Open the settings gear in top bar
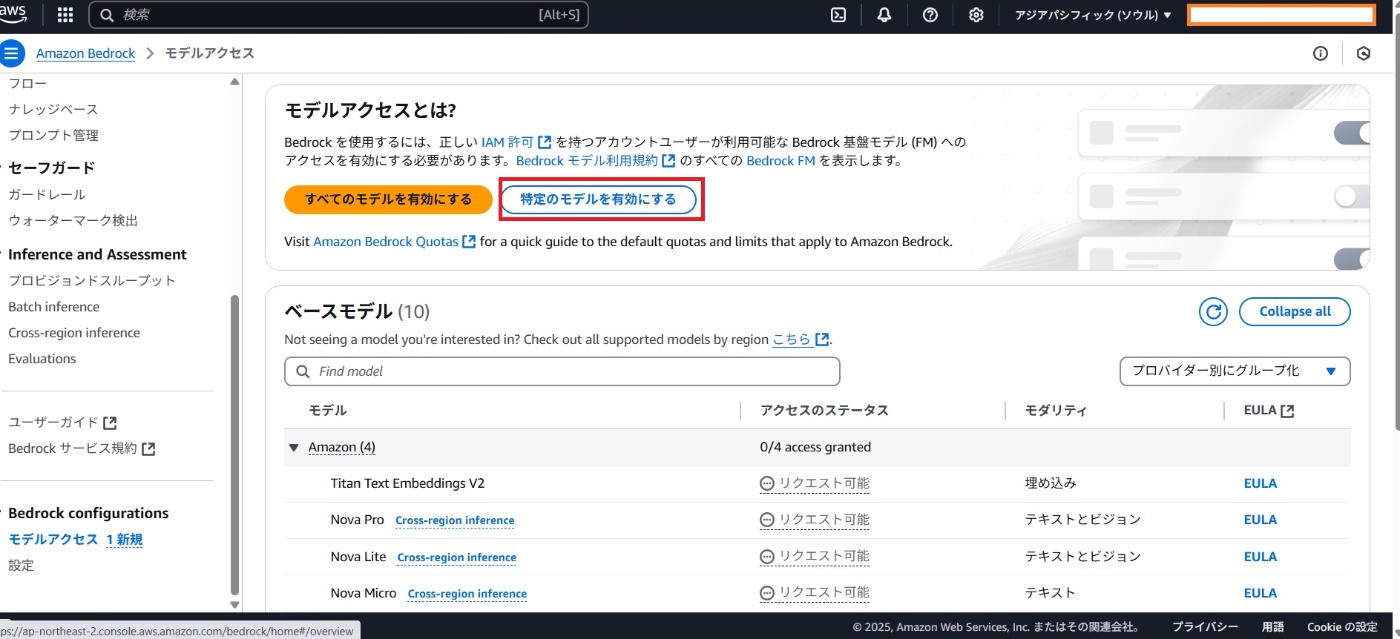 [x=976, y=15]
